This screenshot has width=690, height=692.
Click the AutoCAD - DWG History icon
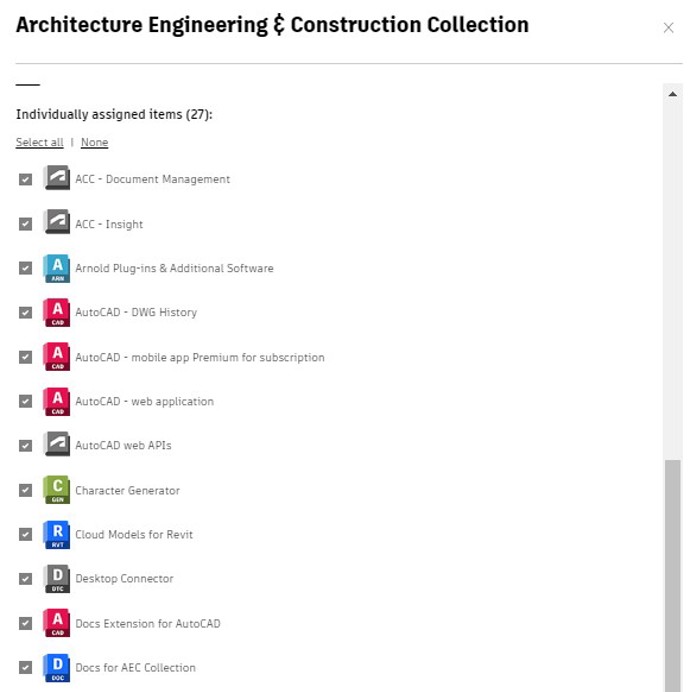click(x=57, y=312)
